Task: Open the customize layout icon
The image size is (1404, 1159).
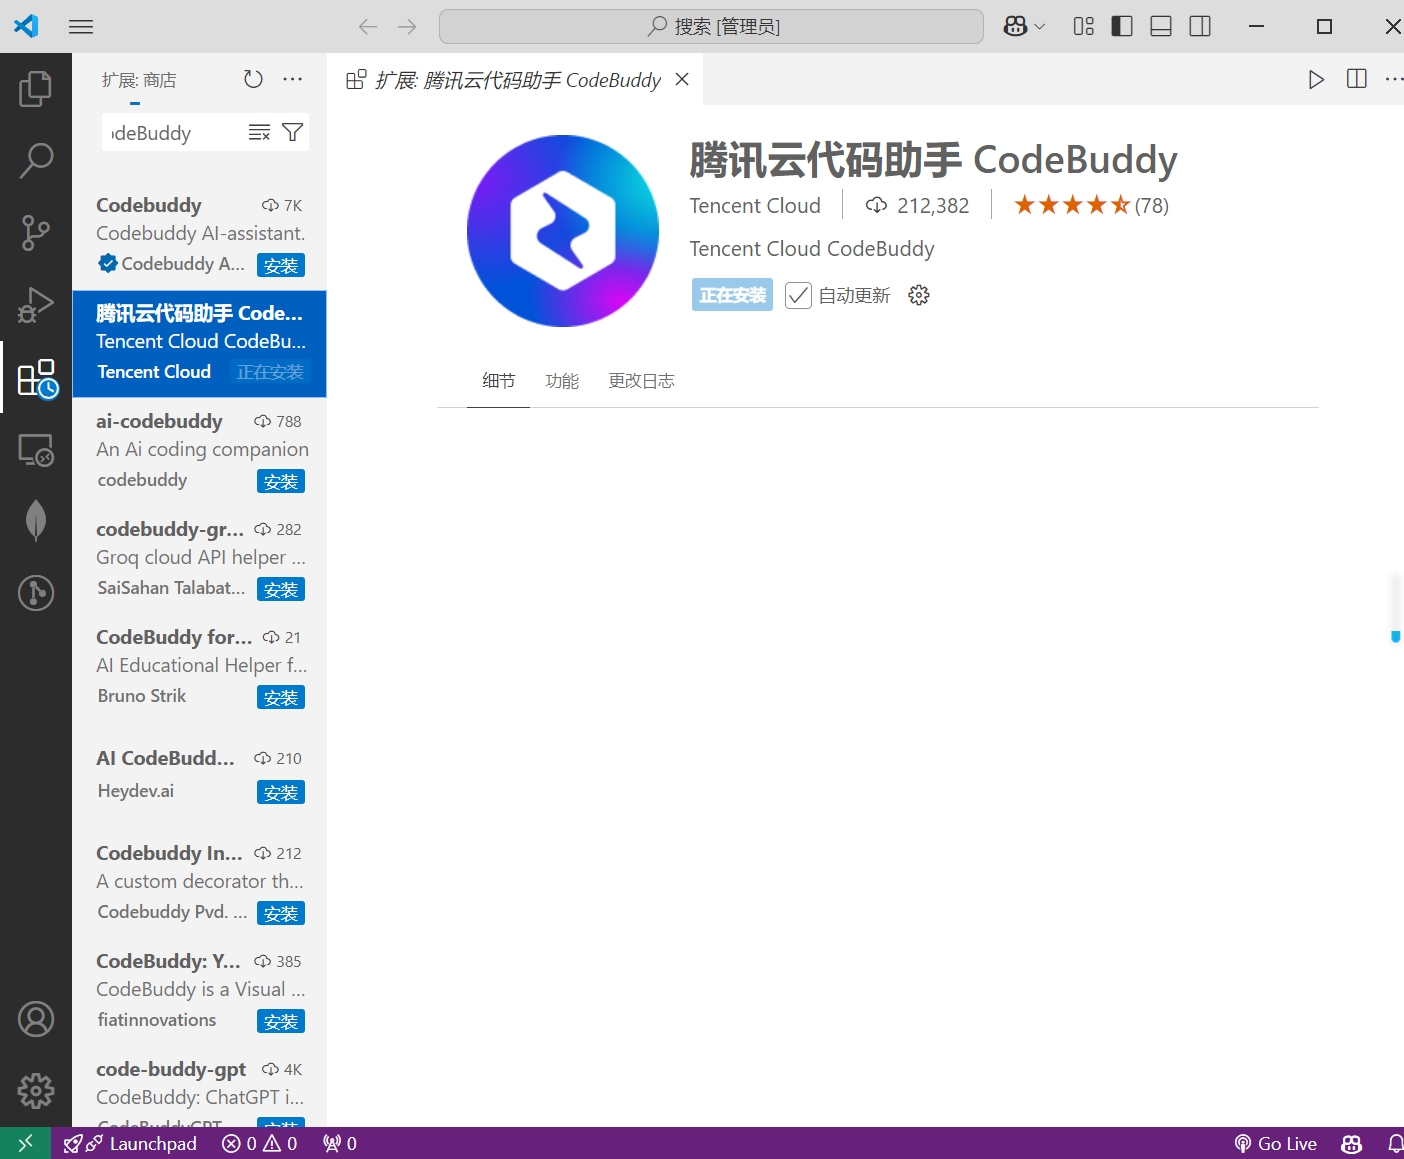Action: pyautogui.click(x=1083, y=27)
